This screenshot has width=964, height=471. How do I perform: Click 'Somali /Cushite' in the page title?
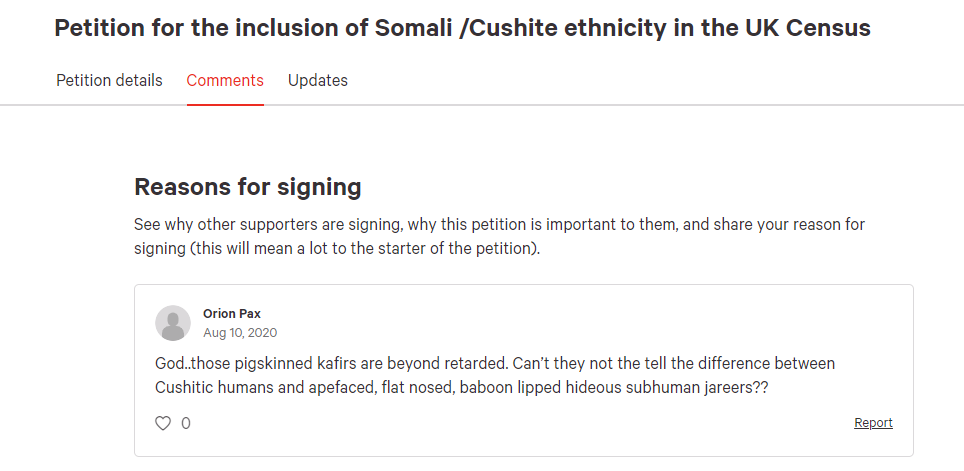tap(465, 28)
